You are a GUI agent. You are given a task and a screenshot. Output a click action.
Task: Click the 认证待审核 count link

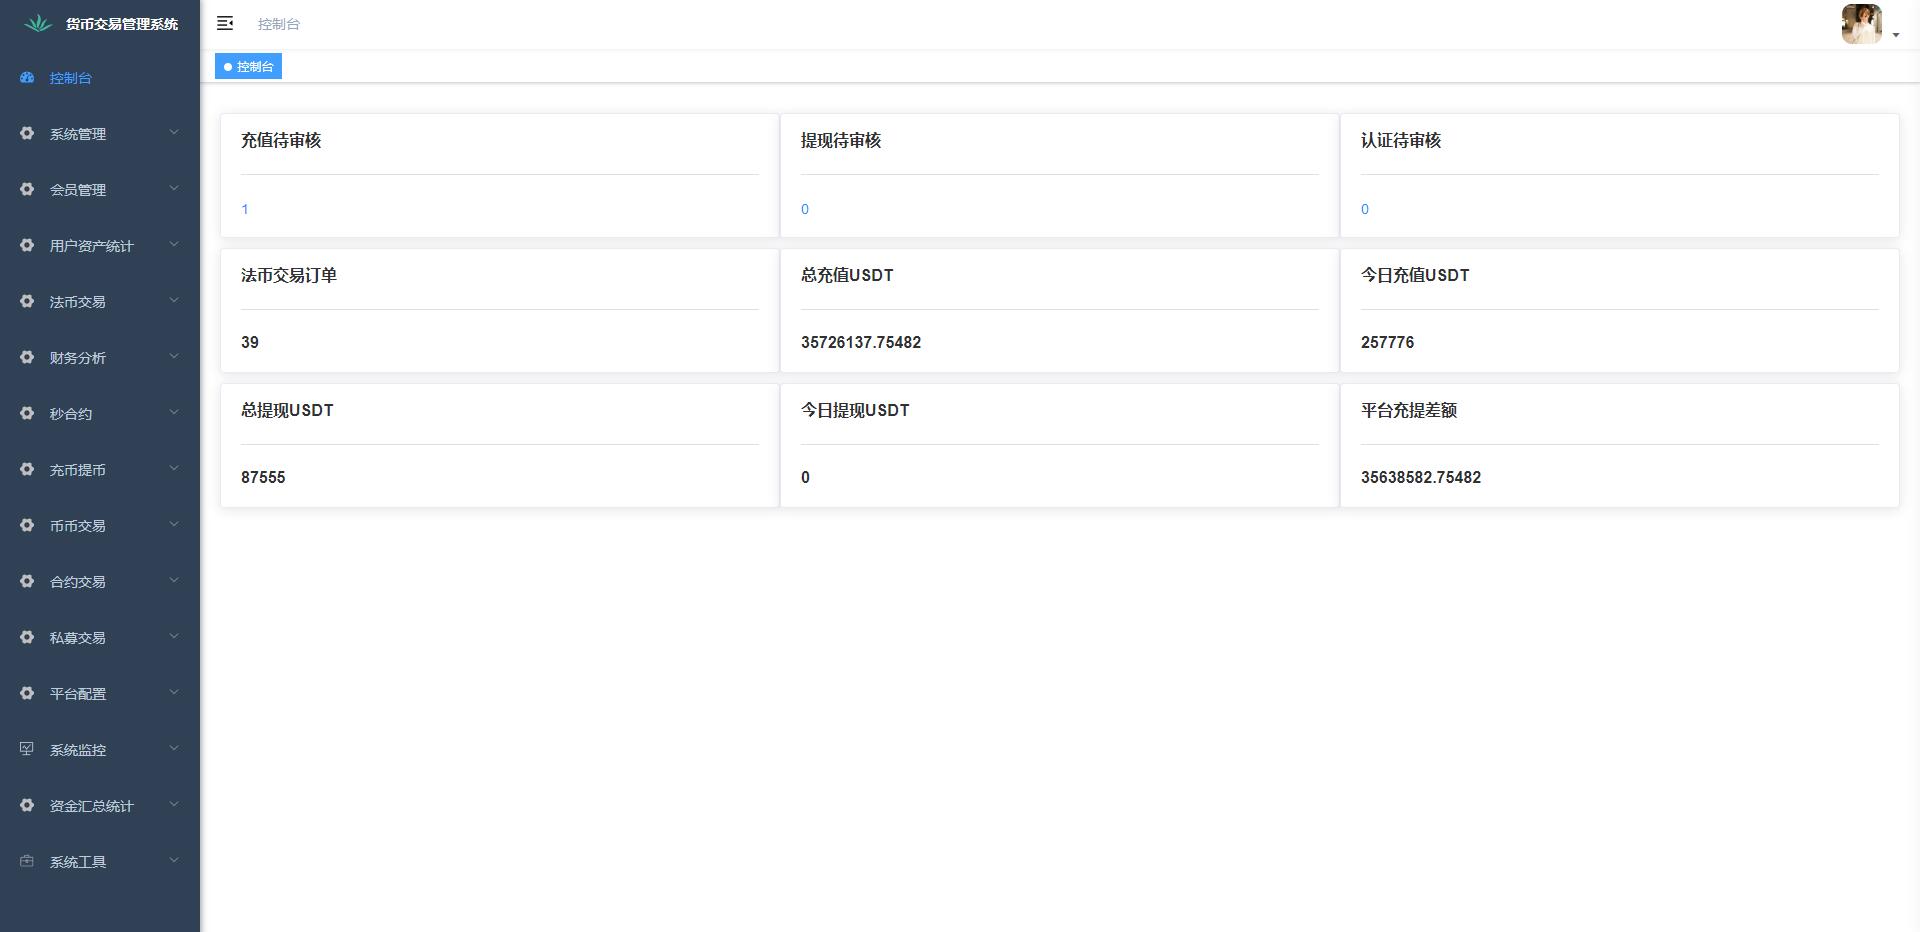(x=1365, y=209)
